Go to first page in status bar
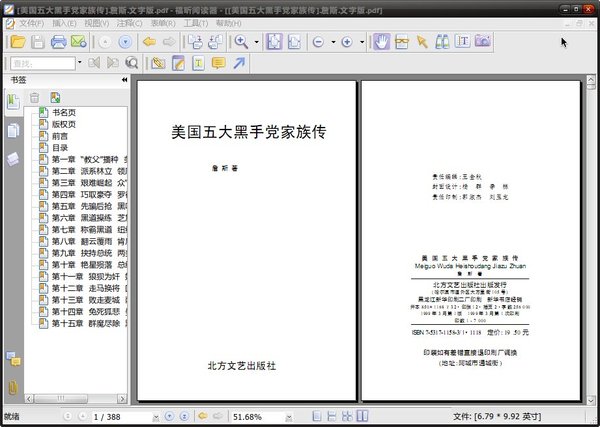This screenshot has width=600, height=427. 67,416
